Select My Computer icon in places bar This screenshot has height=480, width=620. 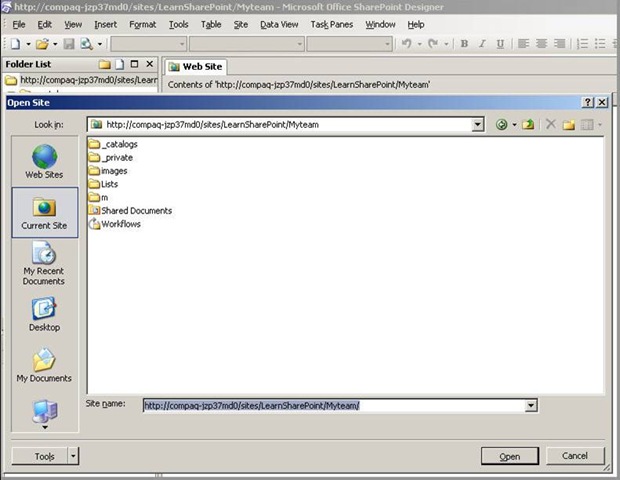(45, 410)
